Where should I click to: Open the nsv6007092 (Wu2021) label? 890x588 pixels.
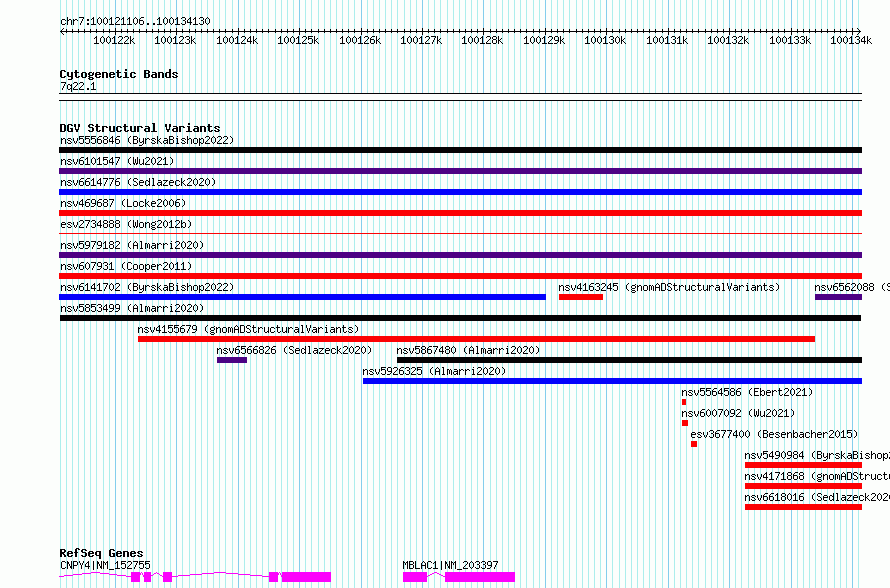tap(738, 413)
